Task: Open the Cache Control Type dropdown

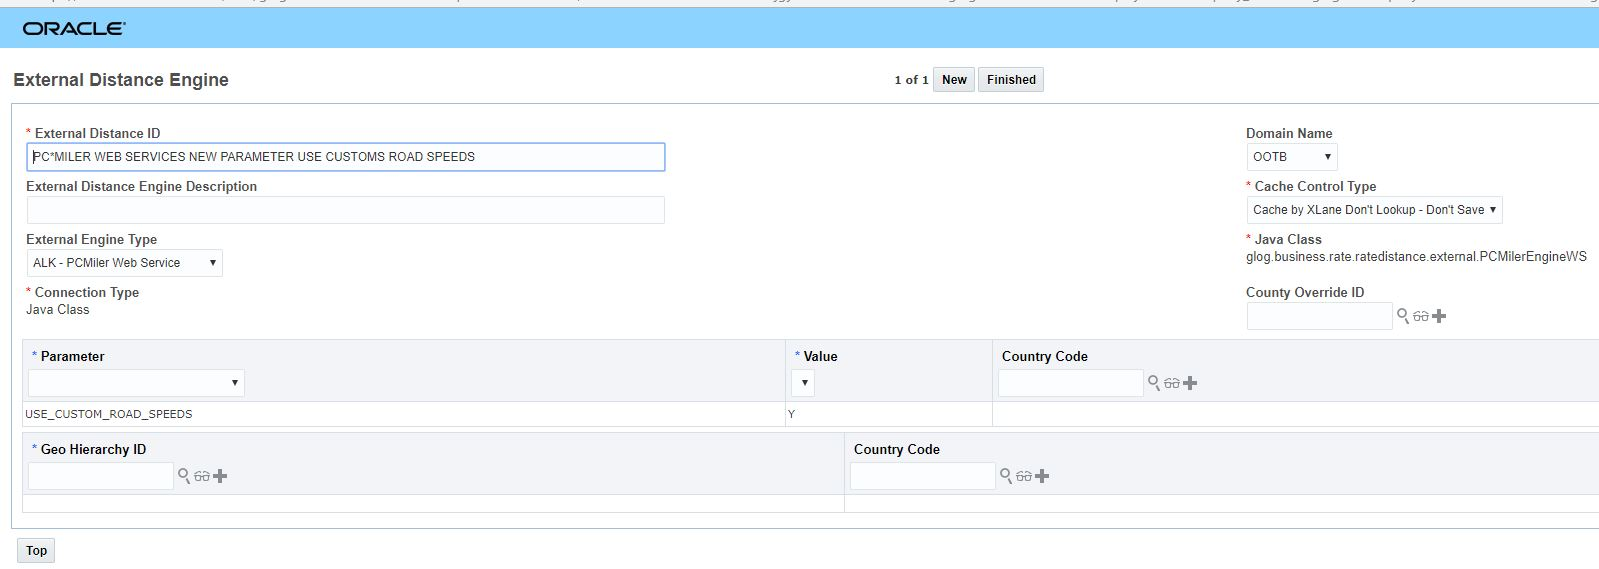Action: (x=1374, y=210)
